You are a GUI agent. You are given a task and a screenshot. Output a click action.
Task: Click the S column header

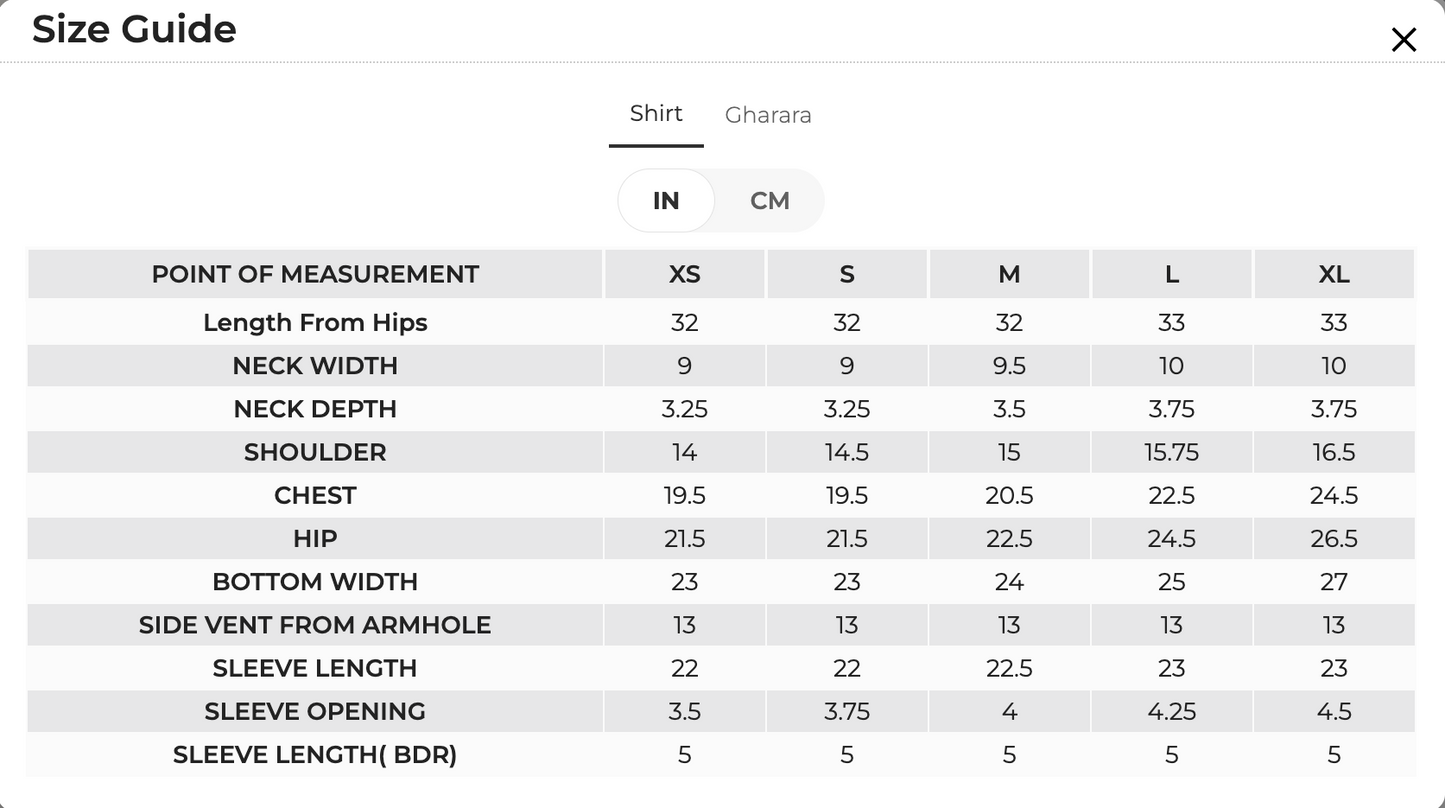click(x=847, y=274)
